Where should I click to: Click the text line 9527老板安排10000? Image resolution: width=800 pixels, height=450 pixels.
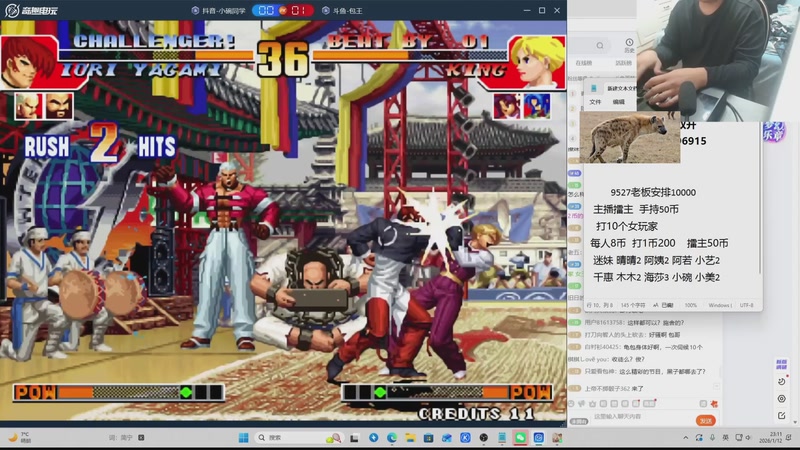pos(653,192)
